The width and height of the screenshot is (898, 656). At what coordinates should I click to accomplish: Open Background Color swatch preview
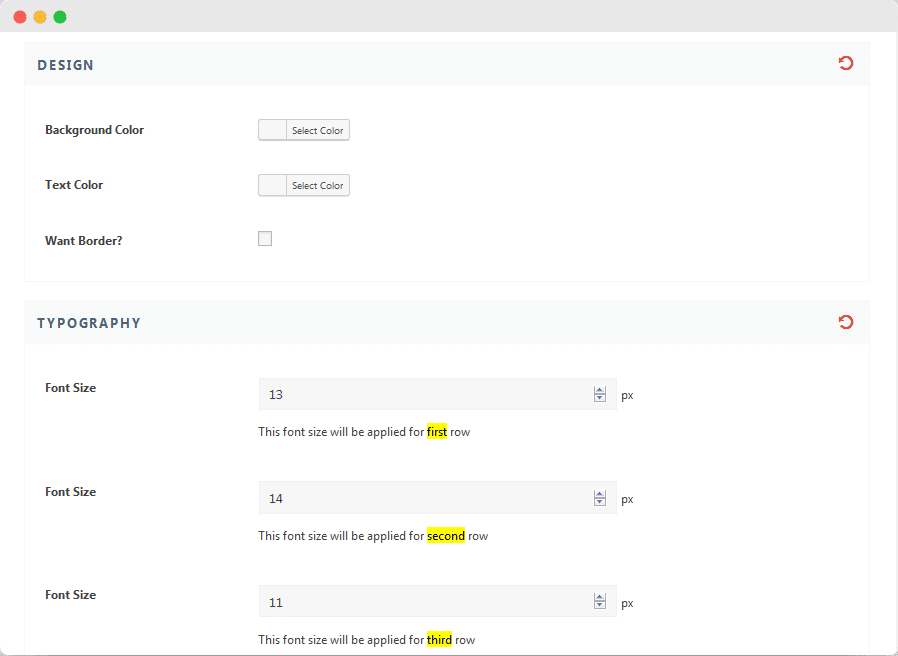pos(273,130)
